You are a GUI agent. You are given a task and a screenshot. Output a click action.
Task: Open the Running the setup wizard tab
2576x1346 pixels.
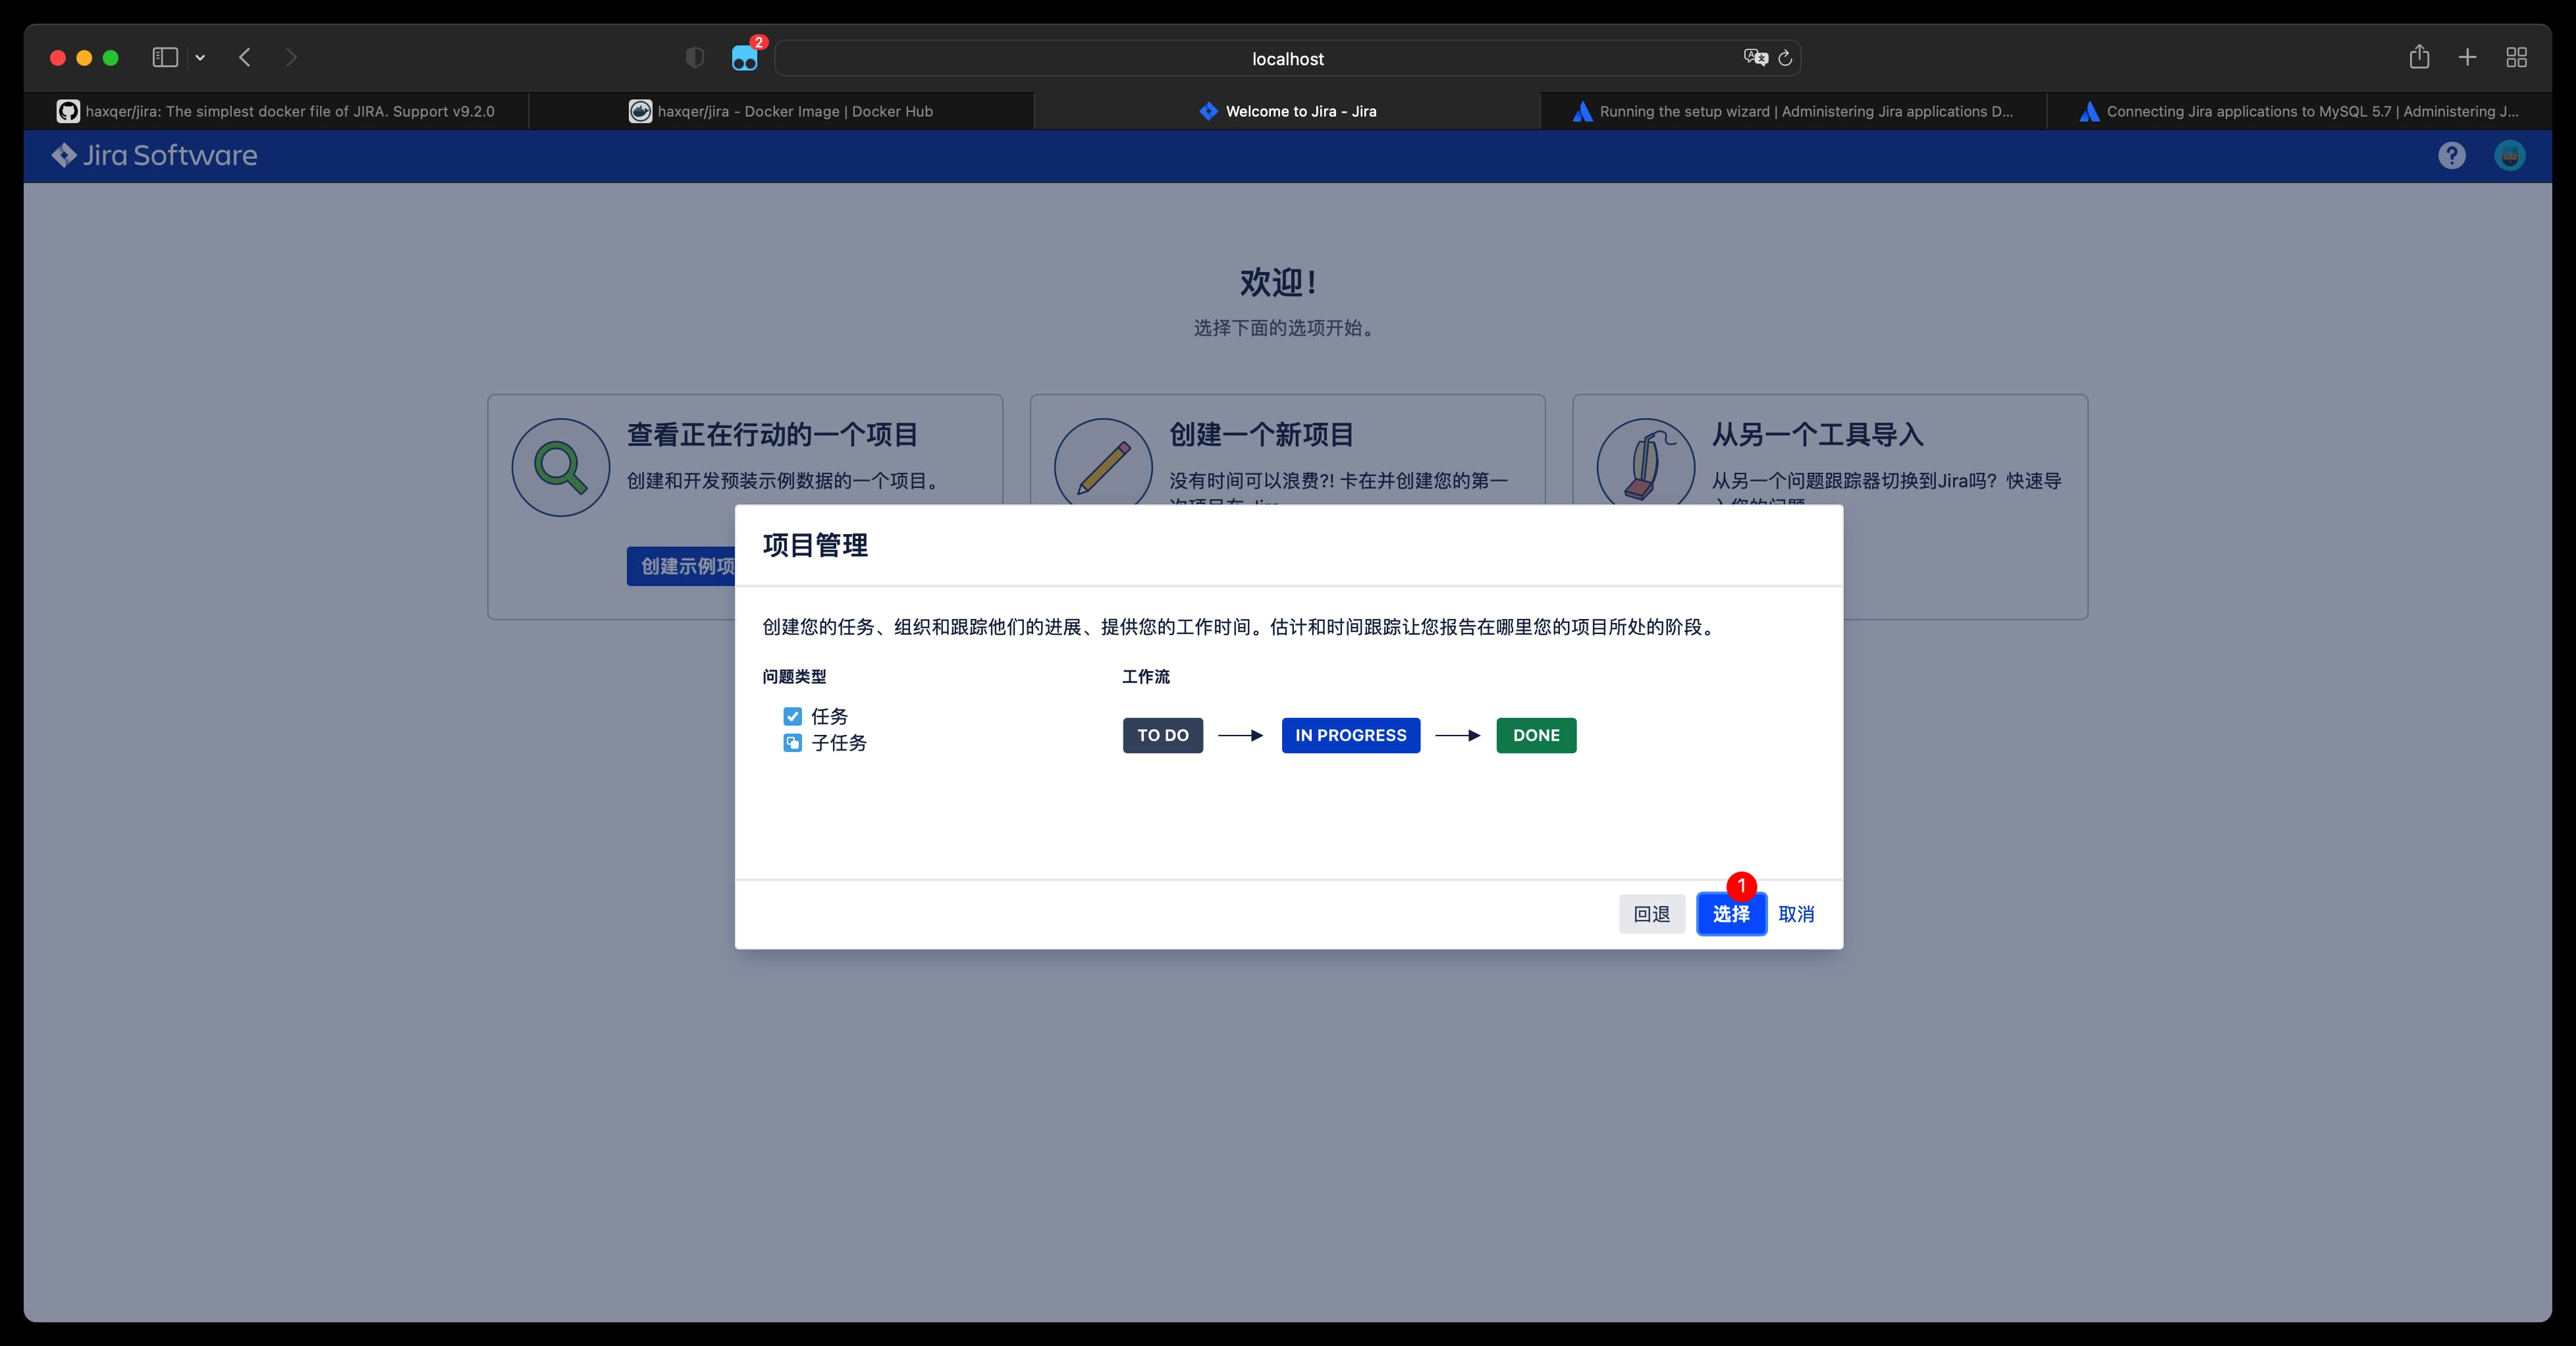coord(1793,111)
